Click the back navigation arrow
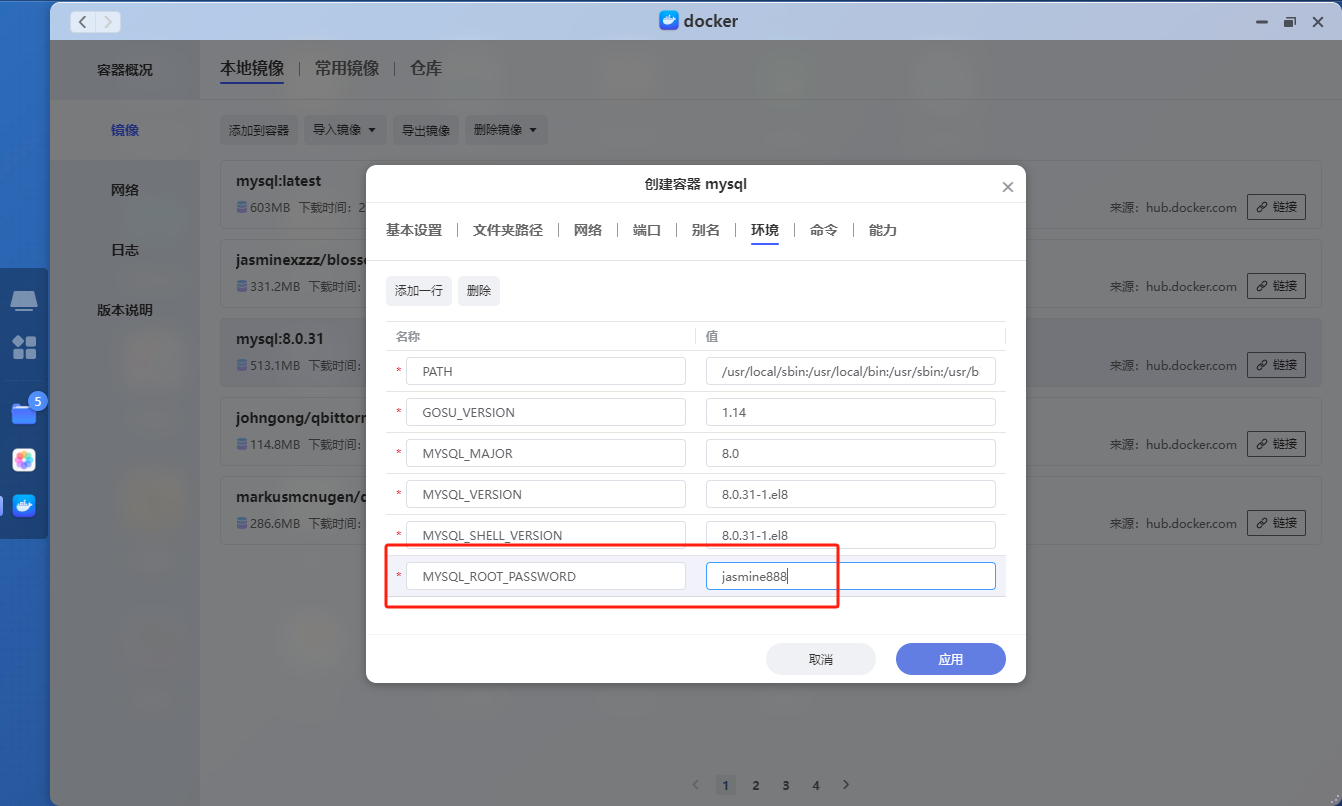Viewport: 1342px width, 806px height. (83, 21)
